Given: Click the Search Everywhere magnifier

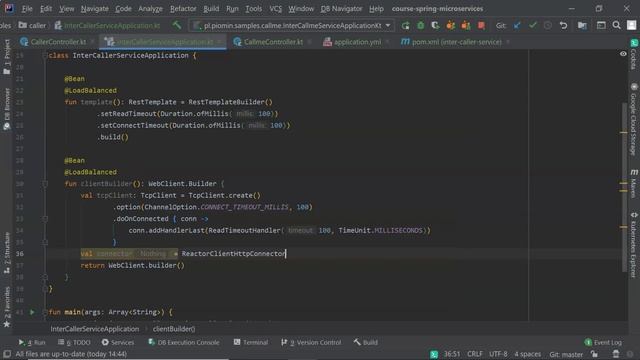Looking at the screenshot, I should click(616, 26).
